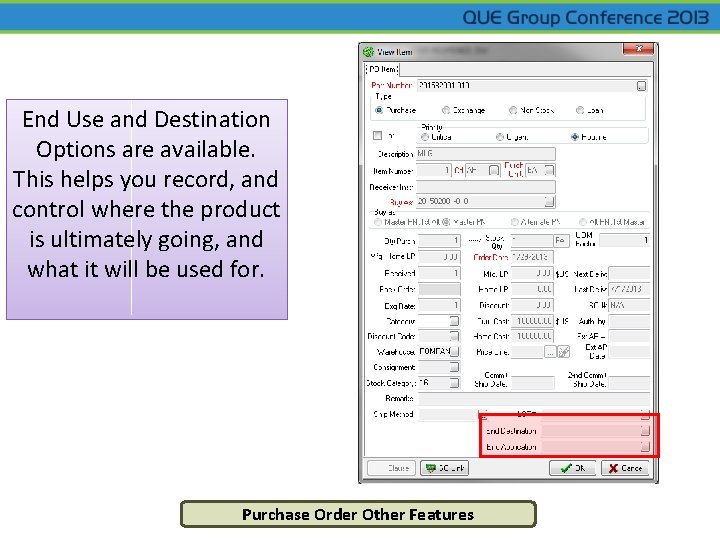Screen dimensions: 720x540
Task: Click the Qty Purch input field
Action: click(x=439, y=241)
